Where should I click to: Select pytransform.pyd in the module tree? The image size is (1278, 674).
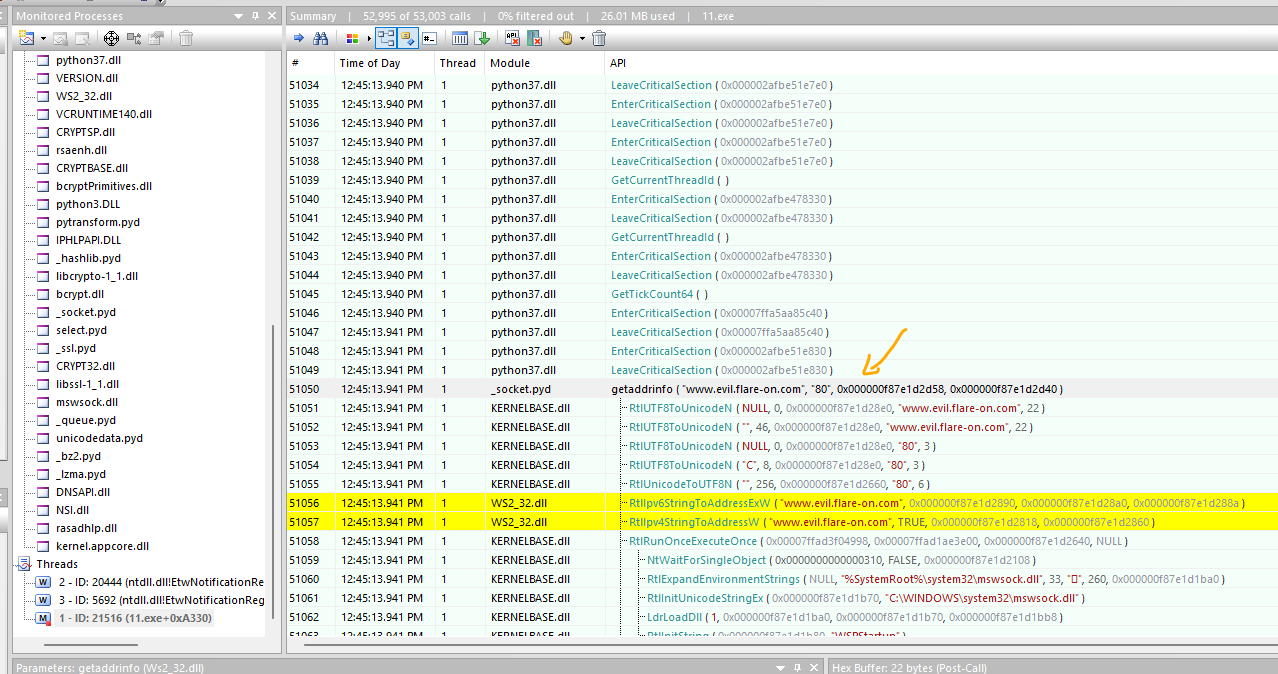[x=98, y=222]
